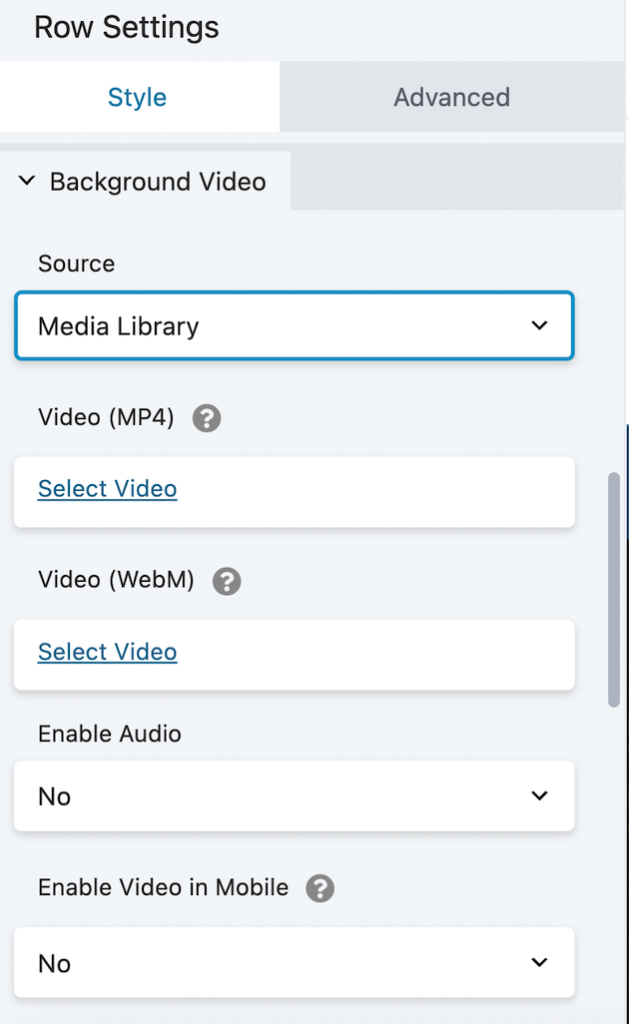Click Select Video link for WebM
The height and width of the screenshot is (1024, 629).
(108, 652)
